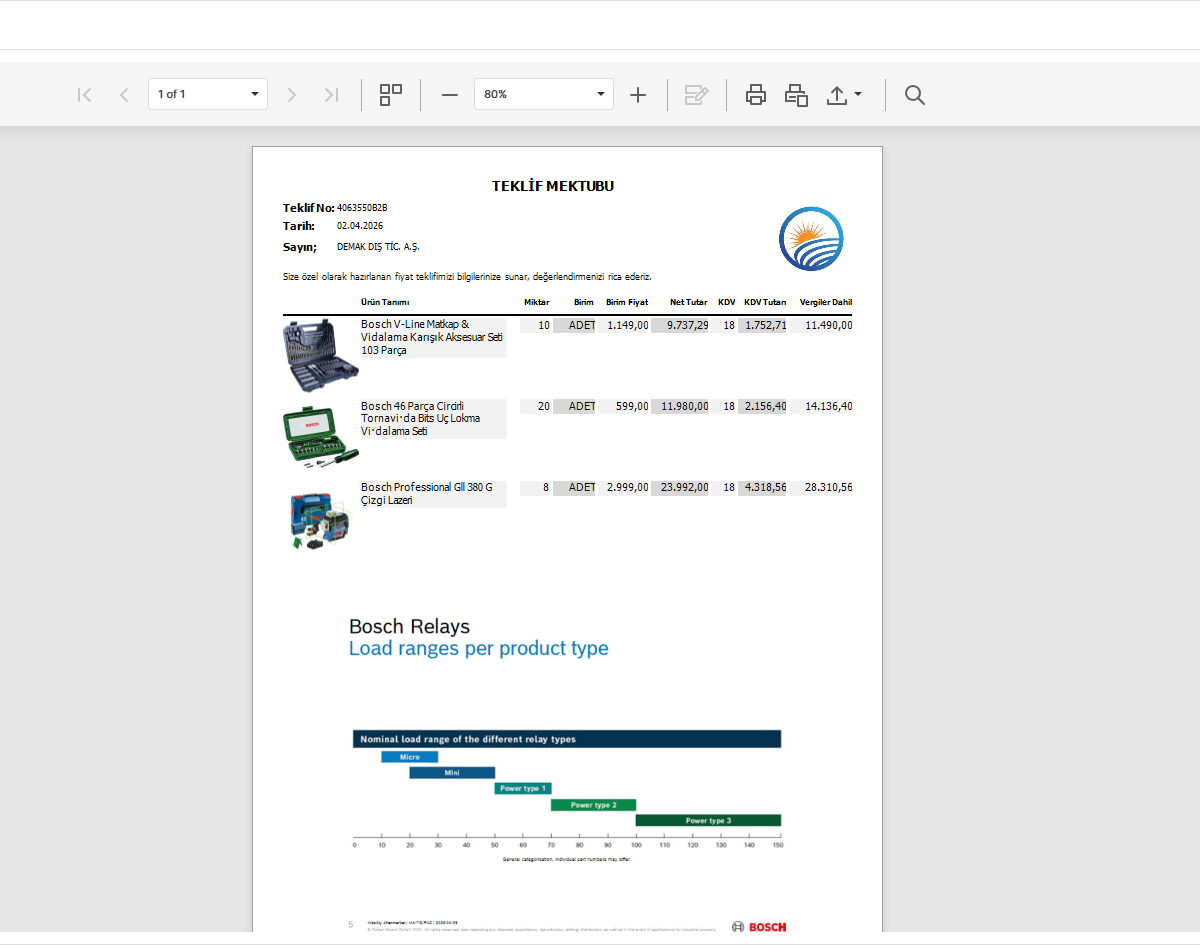
Task: Click 'Ürün Tanımı' column header
Action: click(x=385, y=302)
